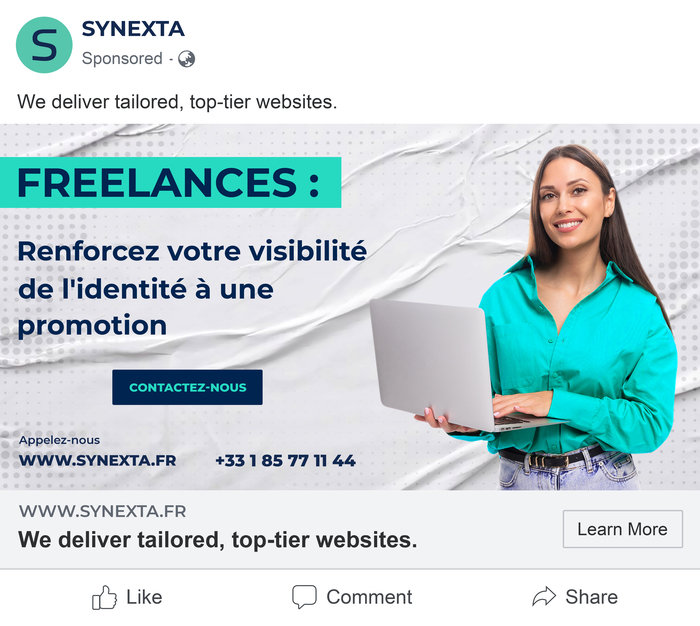This screenshot has width=700, height=626.
Task: Click the globe public visibility icon
Action: tap(186, 59)
